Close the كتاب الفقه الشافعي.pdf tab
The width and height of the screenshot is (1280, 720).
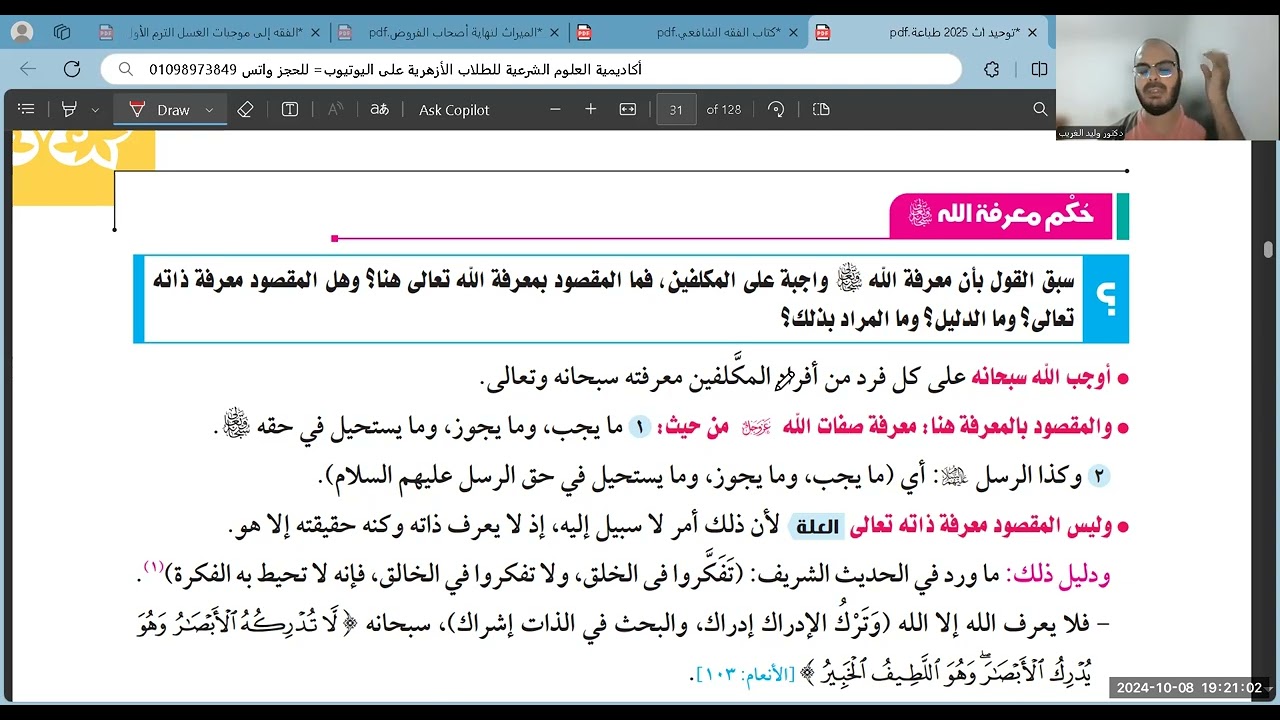coord(793,32)
